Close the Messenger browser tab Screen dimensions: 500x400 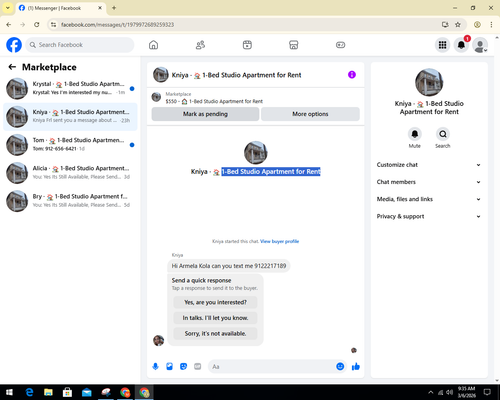[100, 8]
